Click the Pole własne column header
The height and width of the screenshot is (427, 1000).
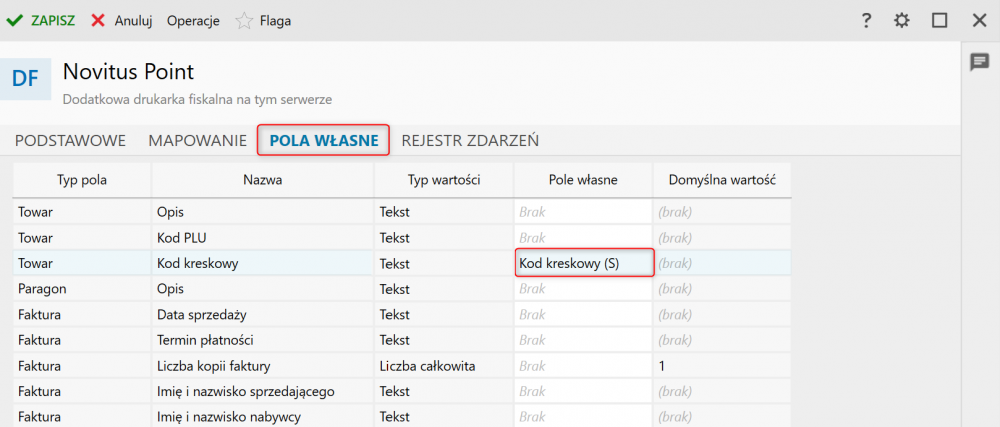[583, 180]
